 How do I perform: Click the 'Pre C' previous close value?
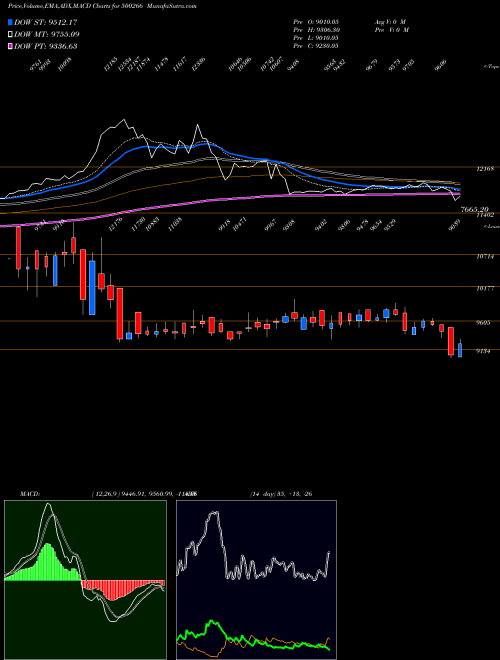pyautogui.click(x=316, y=46)
